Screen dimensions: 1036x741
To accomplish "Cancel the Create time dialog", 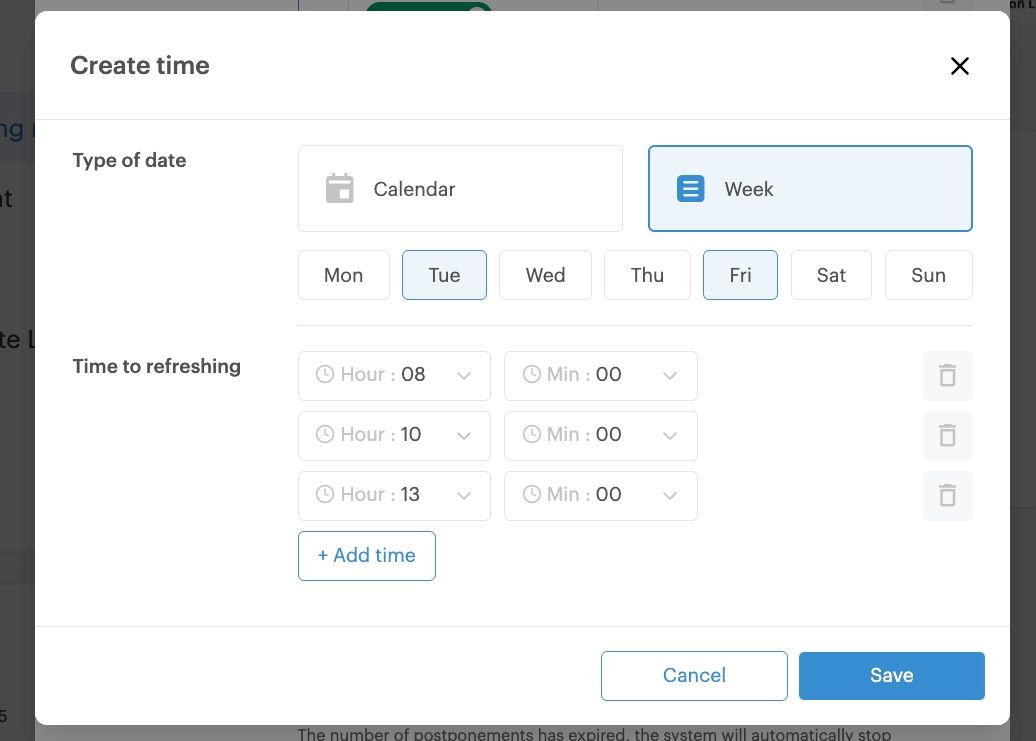I will [694, 675].
